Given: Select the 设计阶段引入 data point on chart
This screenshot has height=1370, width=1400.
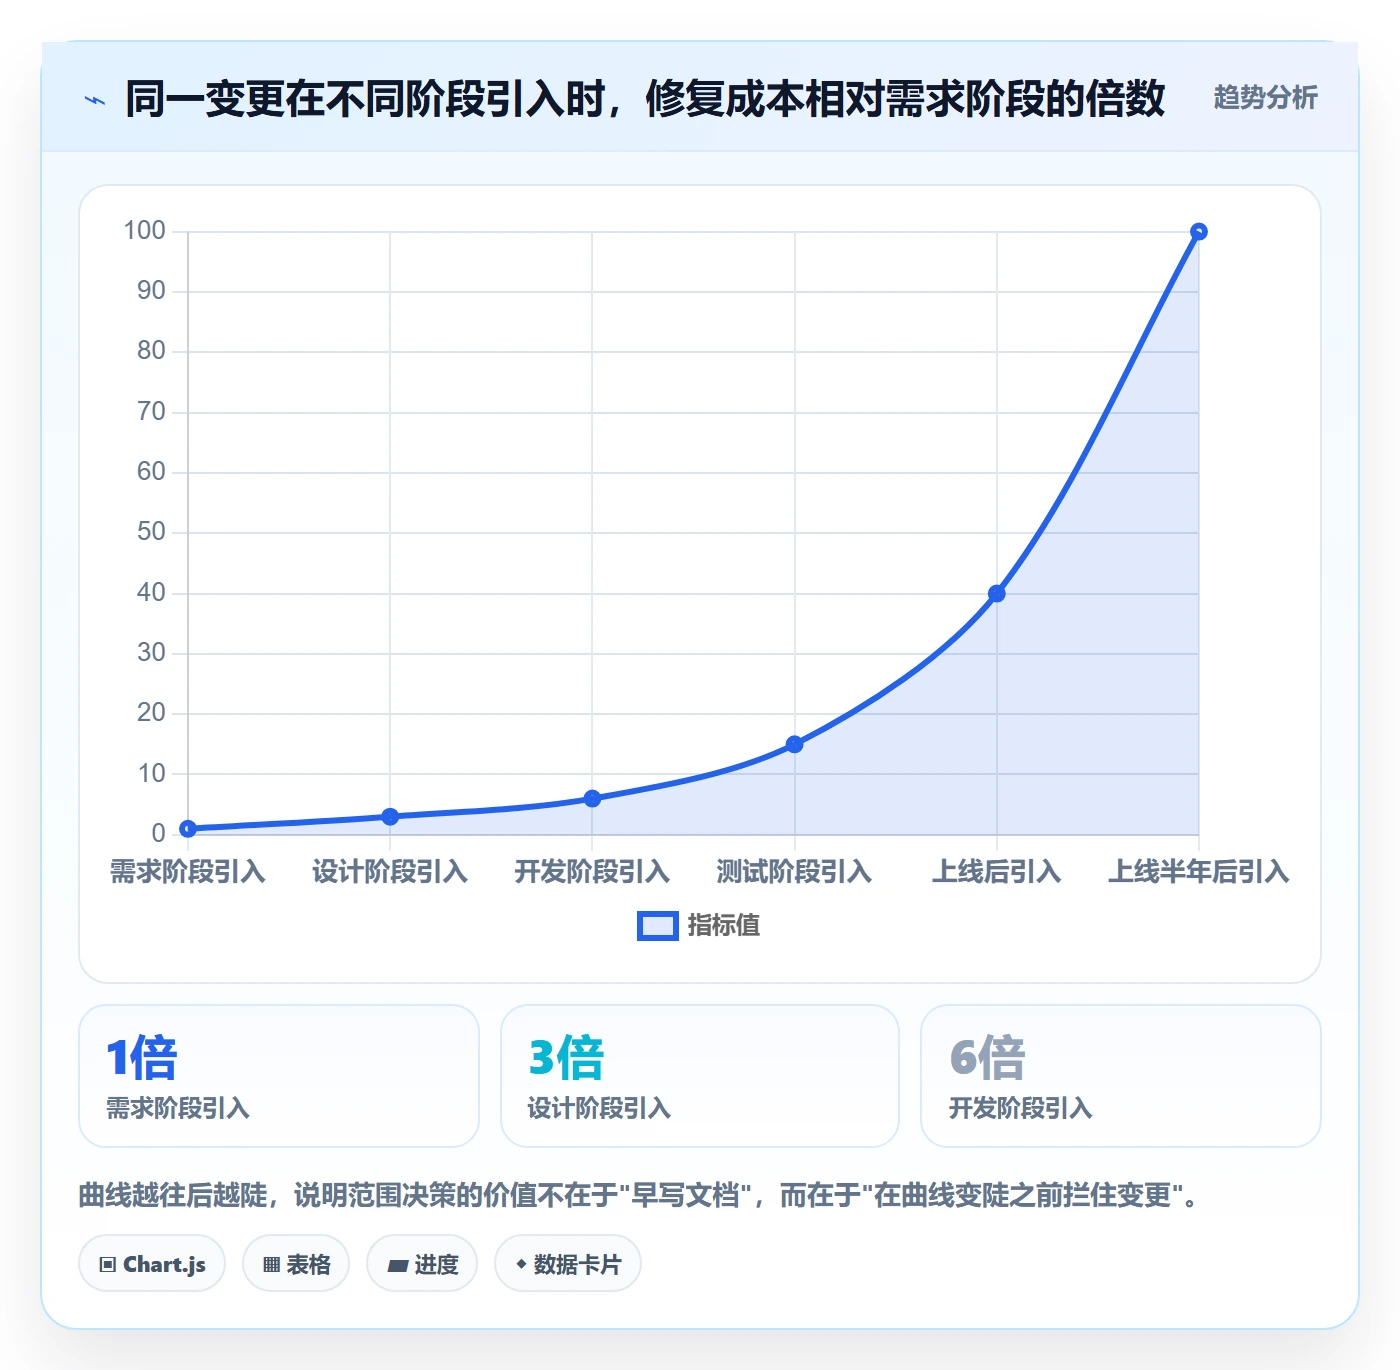Looking at the screenshot, I should [390, 817].
